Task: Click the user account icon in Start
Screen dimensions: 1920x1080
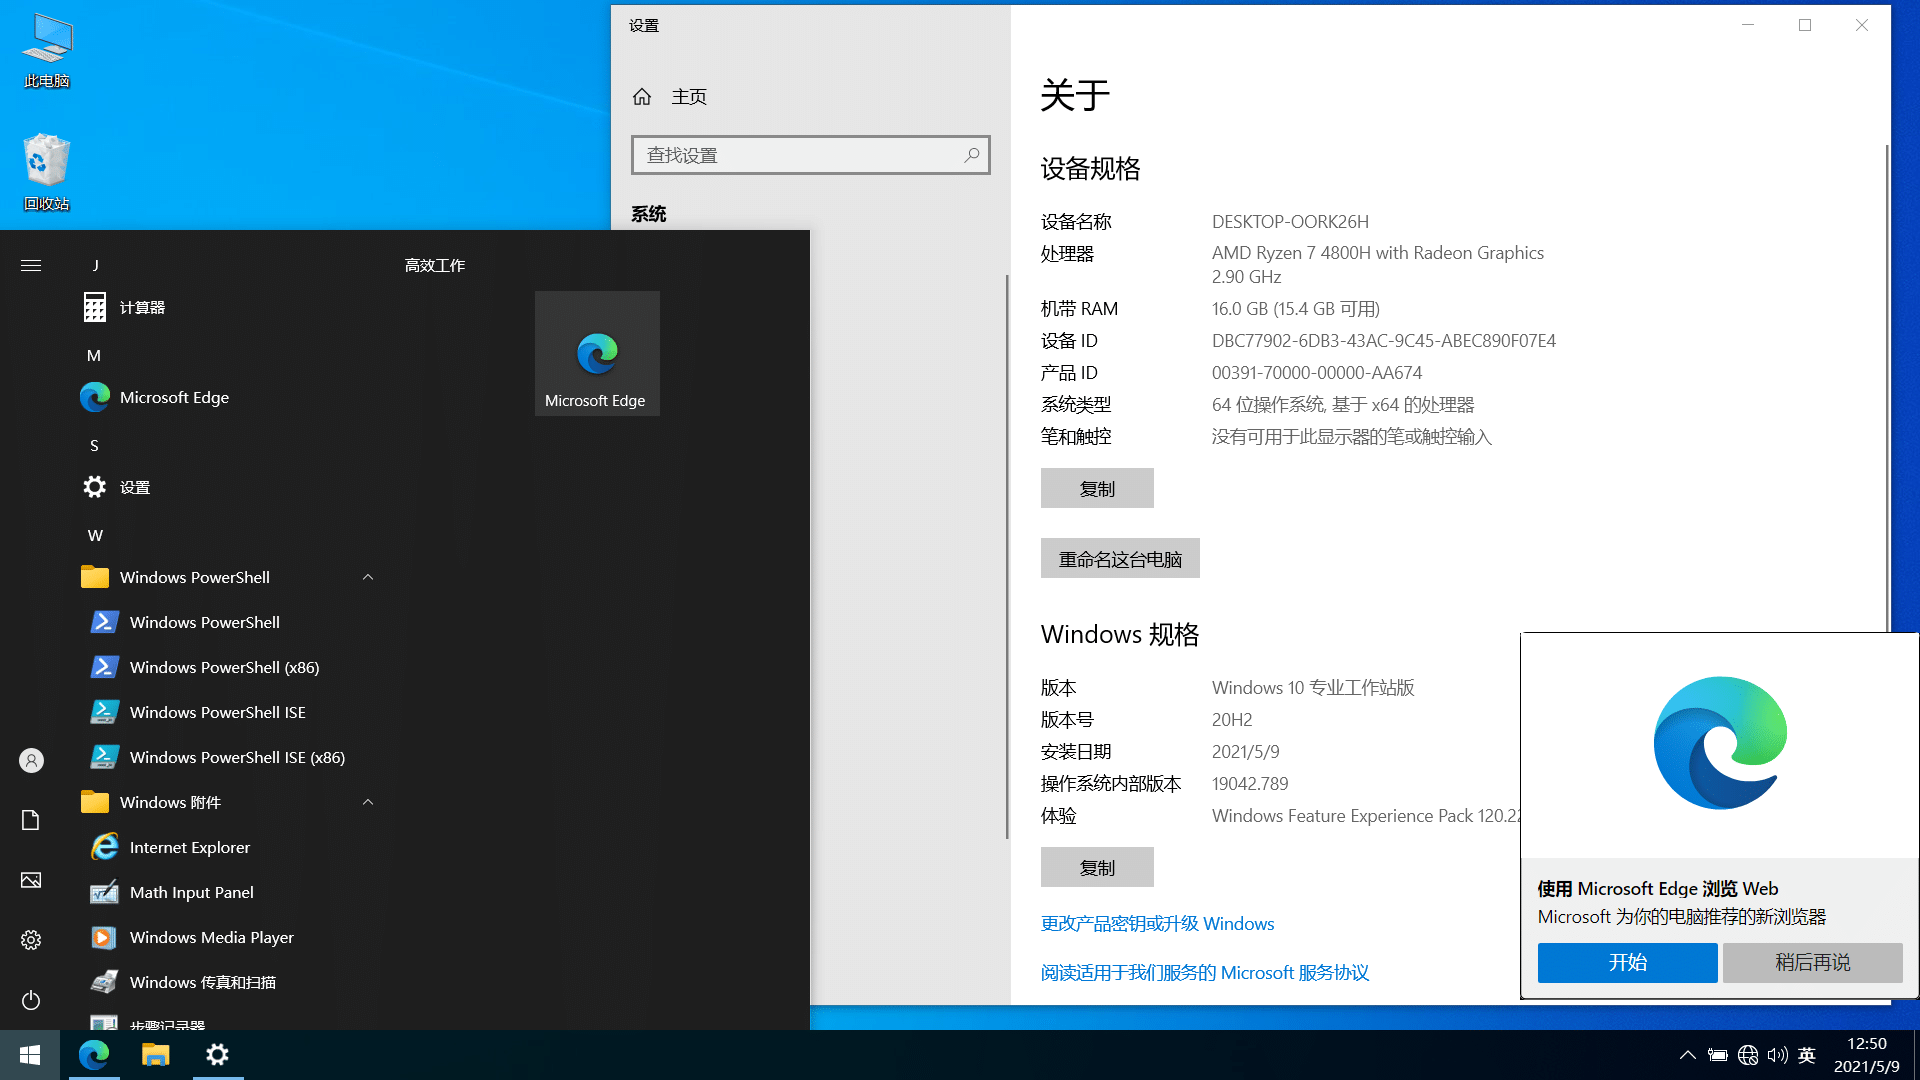Action: (x=31, y=761)
